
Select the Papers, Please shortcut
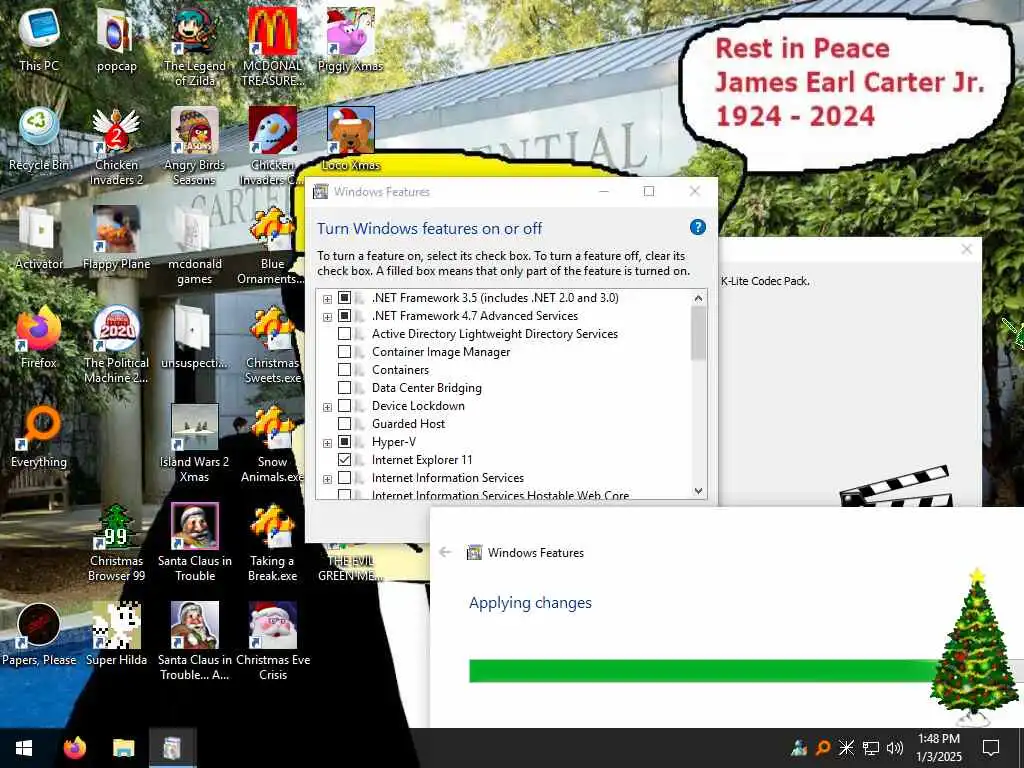click(x=39, y=636)
